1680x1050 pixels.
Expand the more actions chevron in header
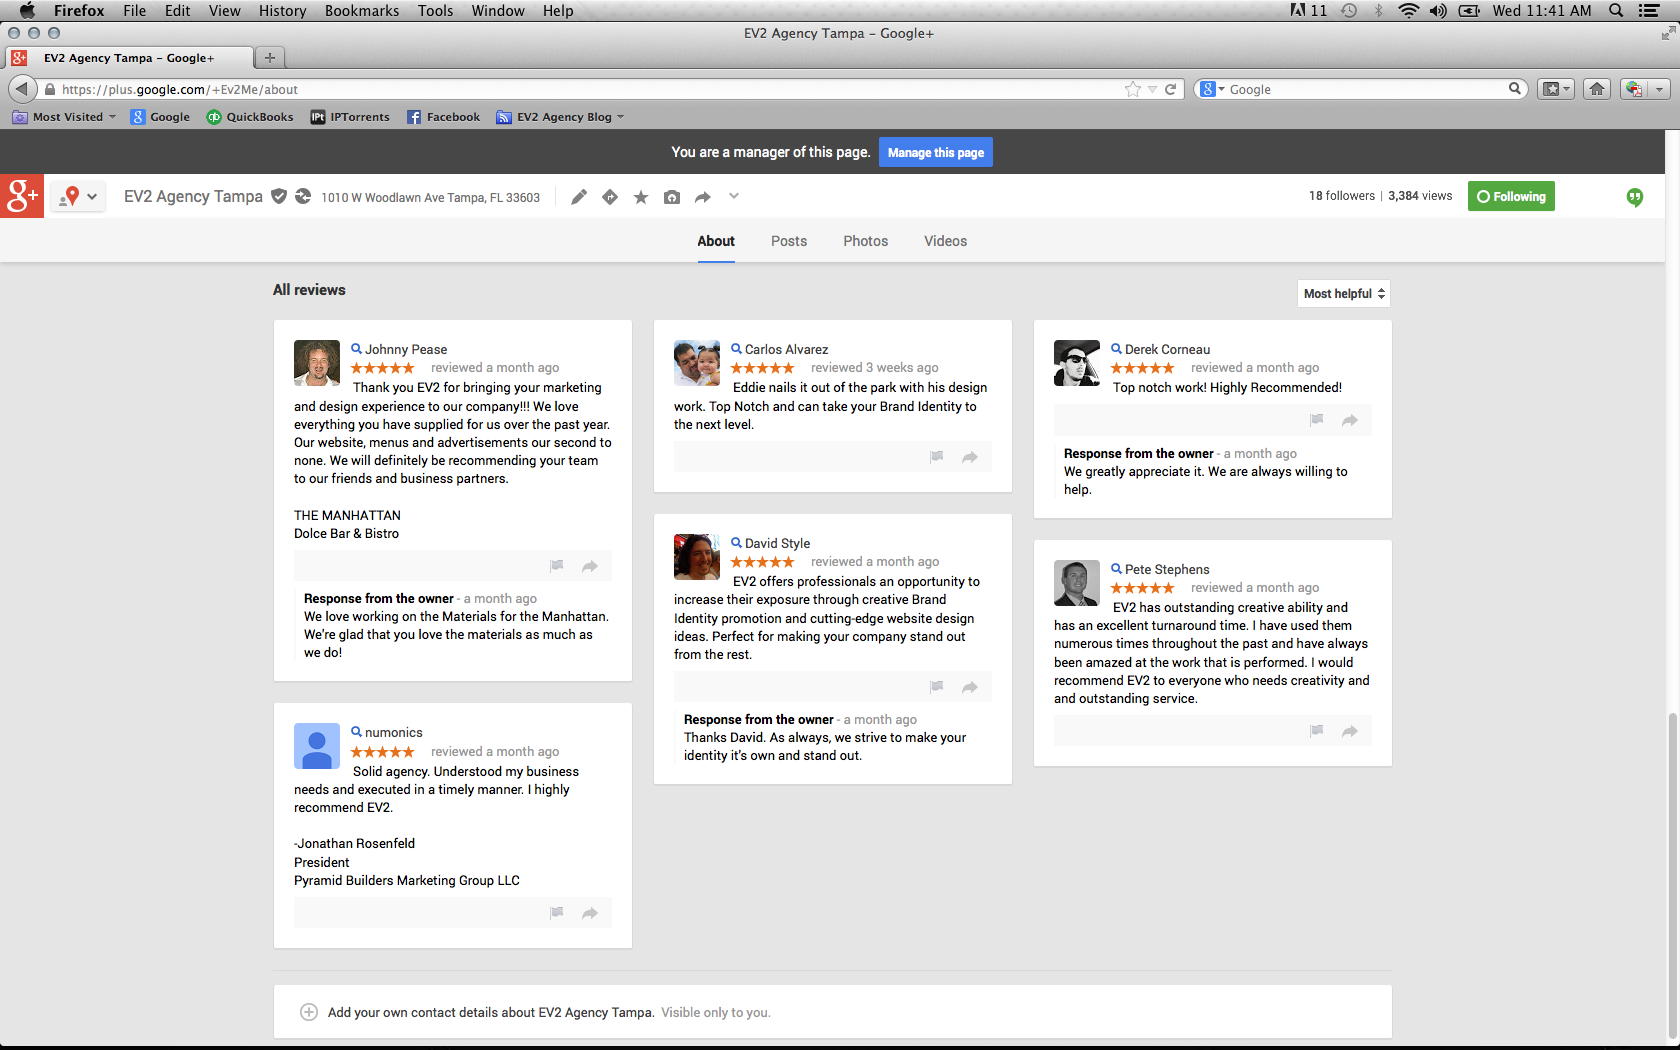(734, 196)
